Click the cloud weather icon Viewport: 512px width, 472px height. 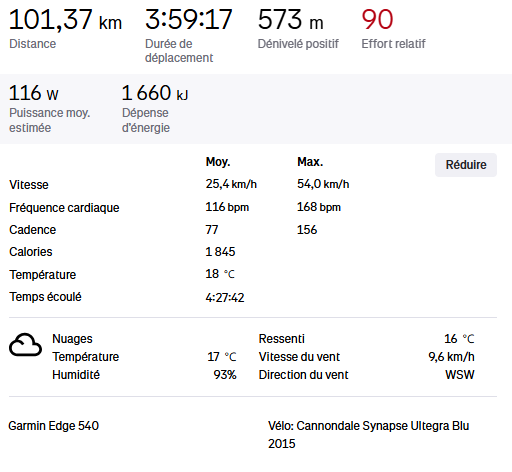[25, 345]
